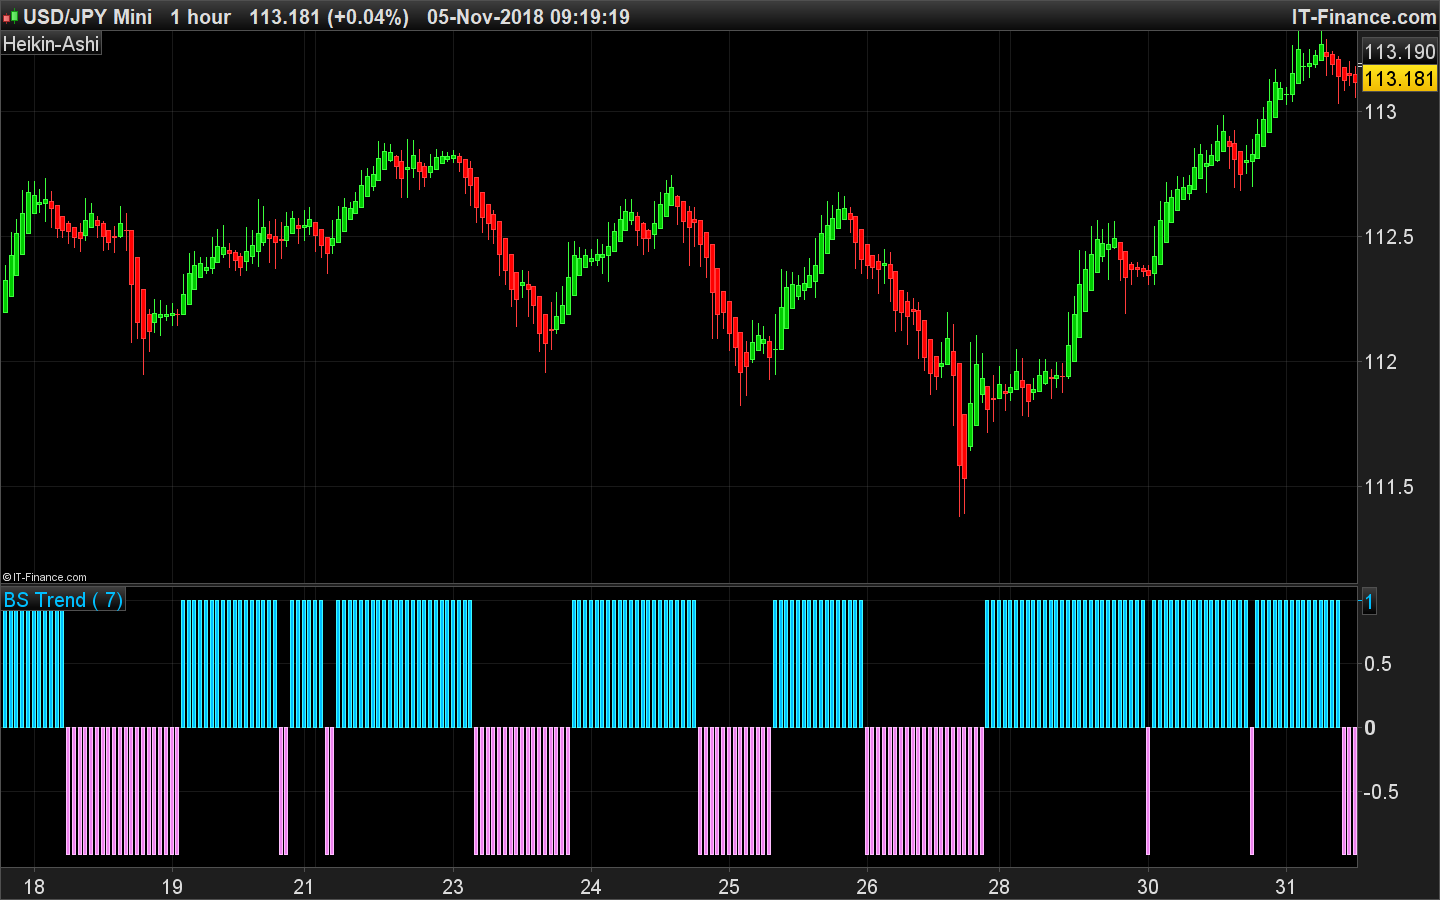Viewport: 1440px width, 900px height.
Task: Click the Heikin-Ashi chart style label
Action: click(x=51, y=44)
